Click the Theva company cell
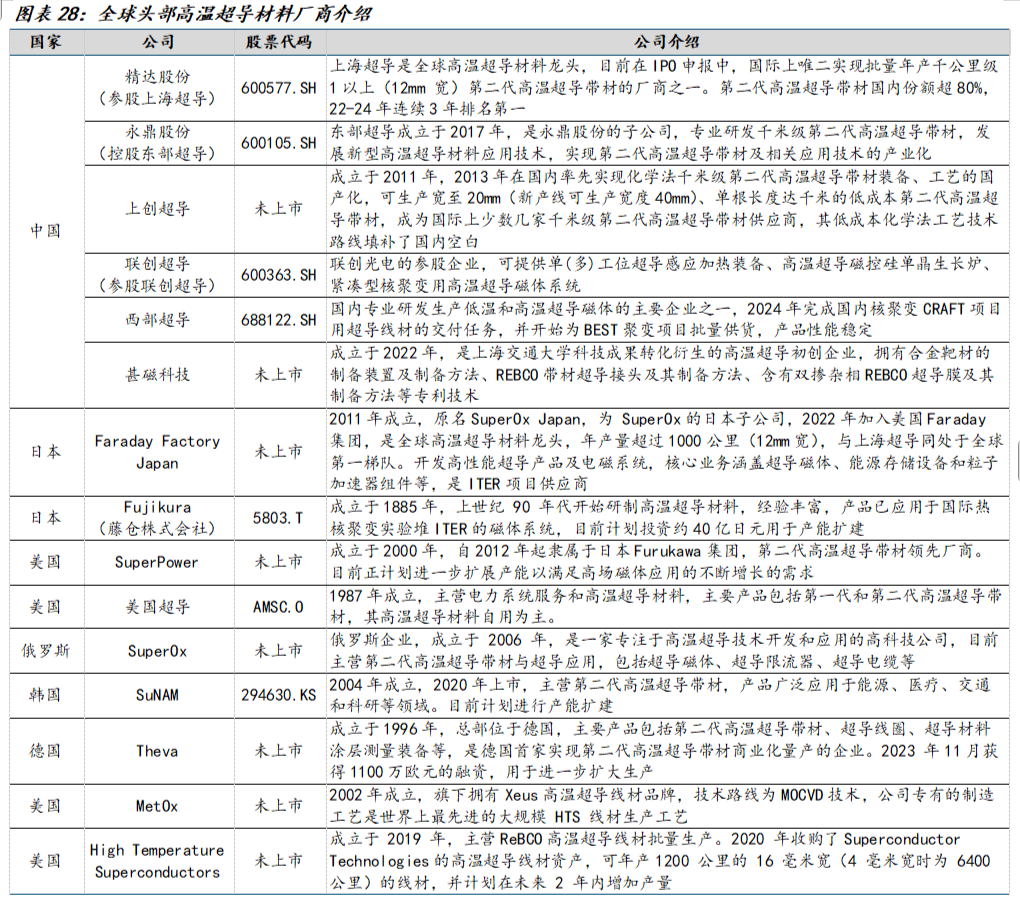 click(157, 751)
